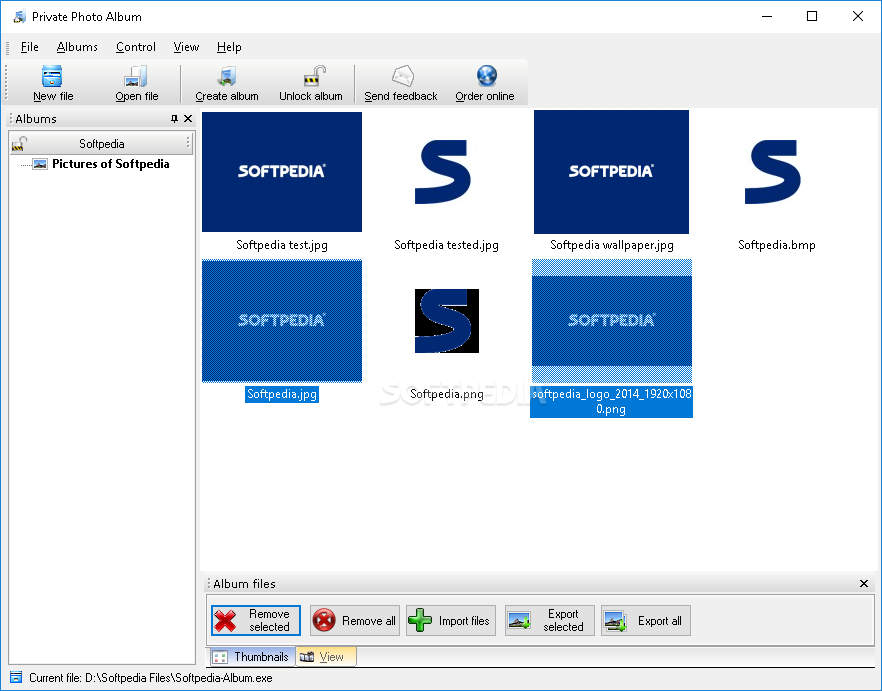Open the Control menu
The width and height of the screenshot is (882, 691).
click(x=136, y=47)
